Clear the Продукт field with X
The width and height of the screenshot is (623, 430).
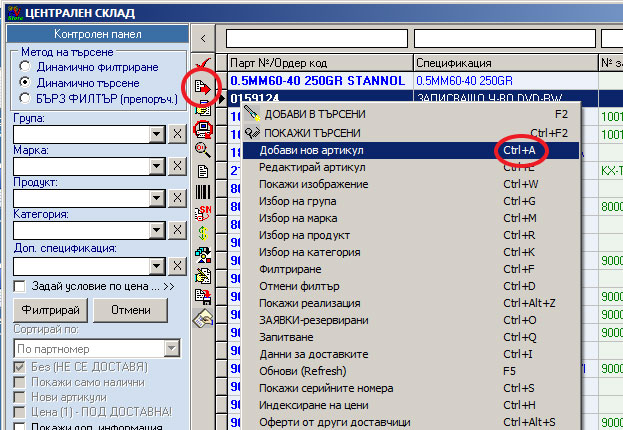(x=177, y=198)
